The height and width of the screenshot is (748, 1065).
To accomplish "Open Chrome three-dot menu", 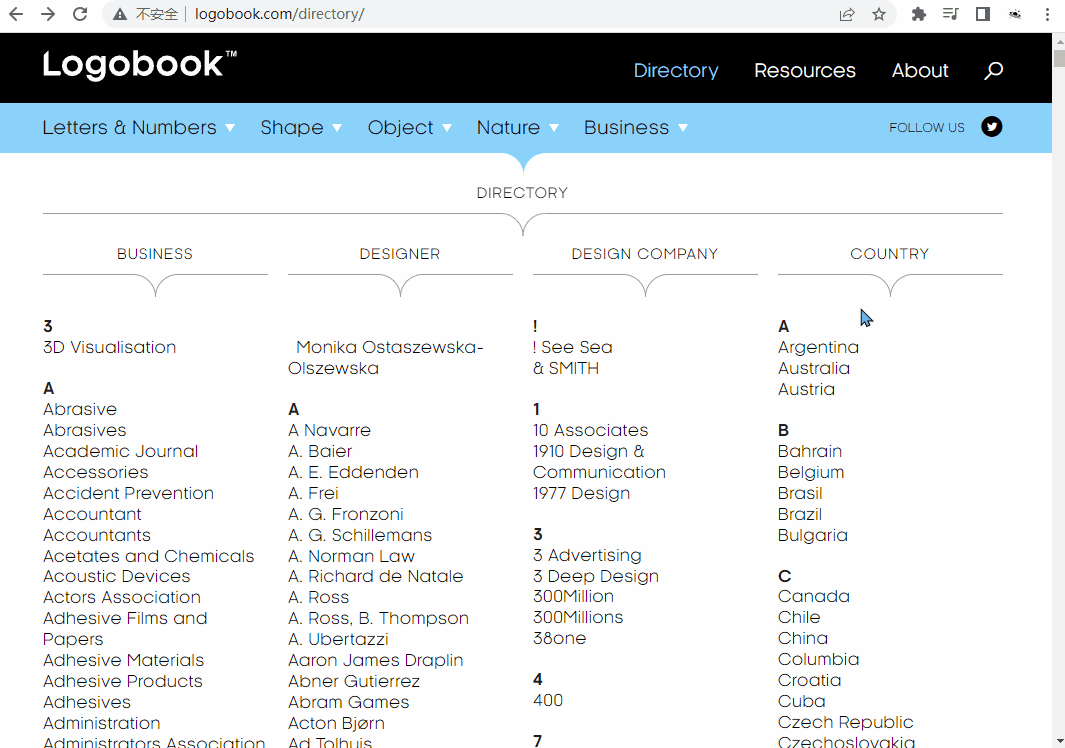I will pos(1047,14).
